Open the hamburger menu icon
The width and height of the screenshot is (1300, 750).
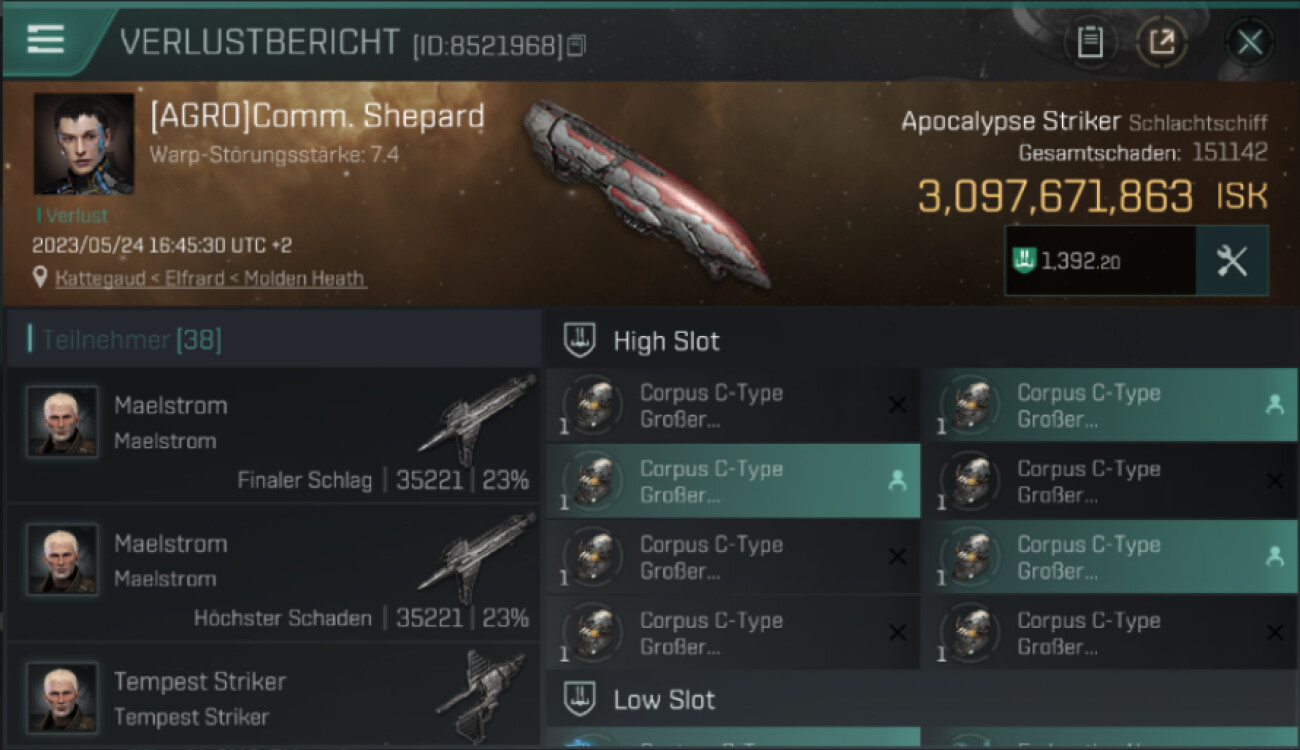click(x=46, y=39)
